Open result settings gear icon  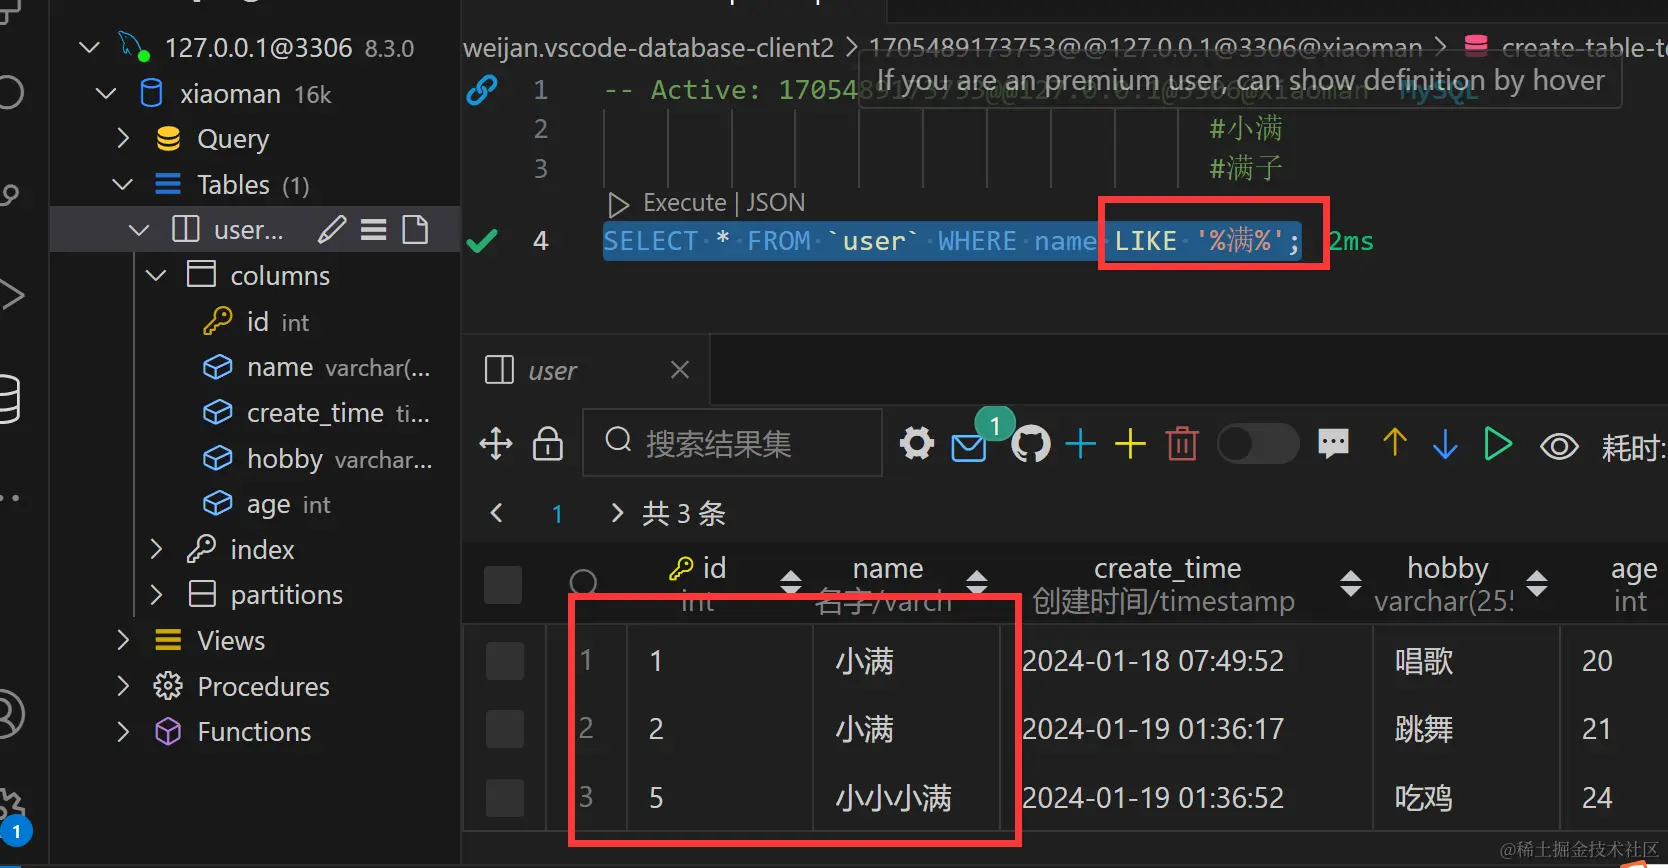click(917, 443)
